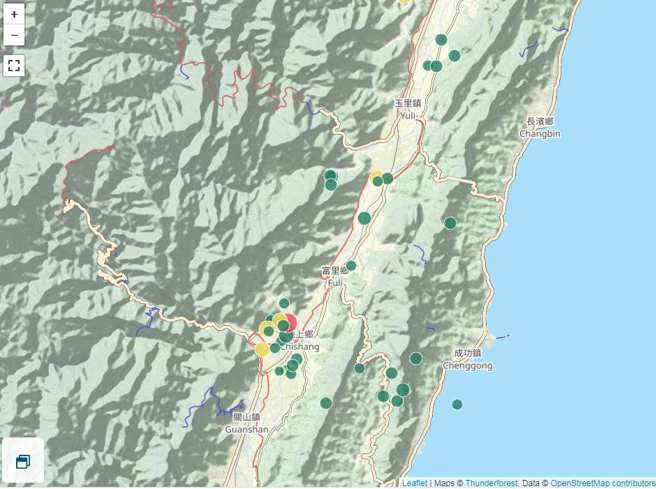The image size is (656, 489).
Task: Zoom out with the minus button
Action: coord(14,37)
